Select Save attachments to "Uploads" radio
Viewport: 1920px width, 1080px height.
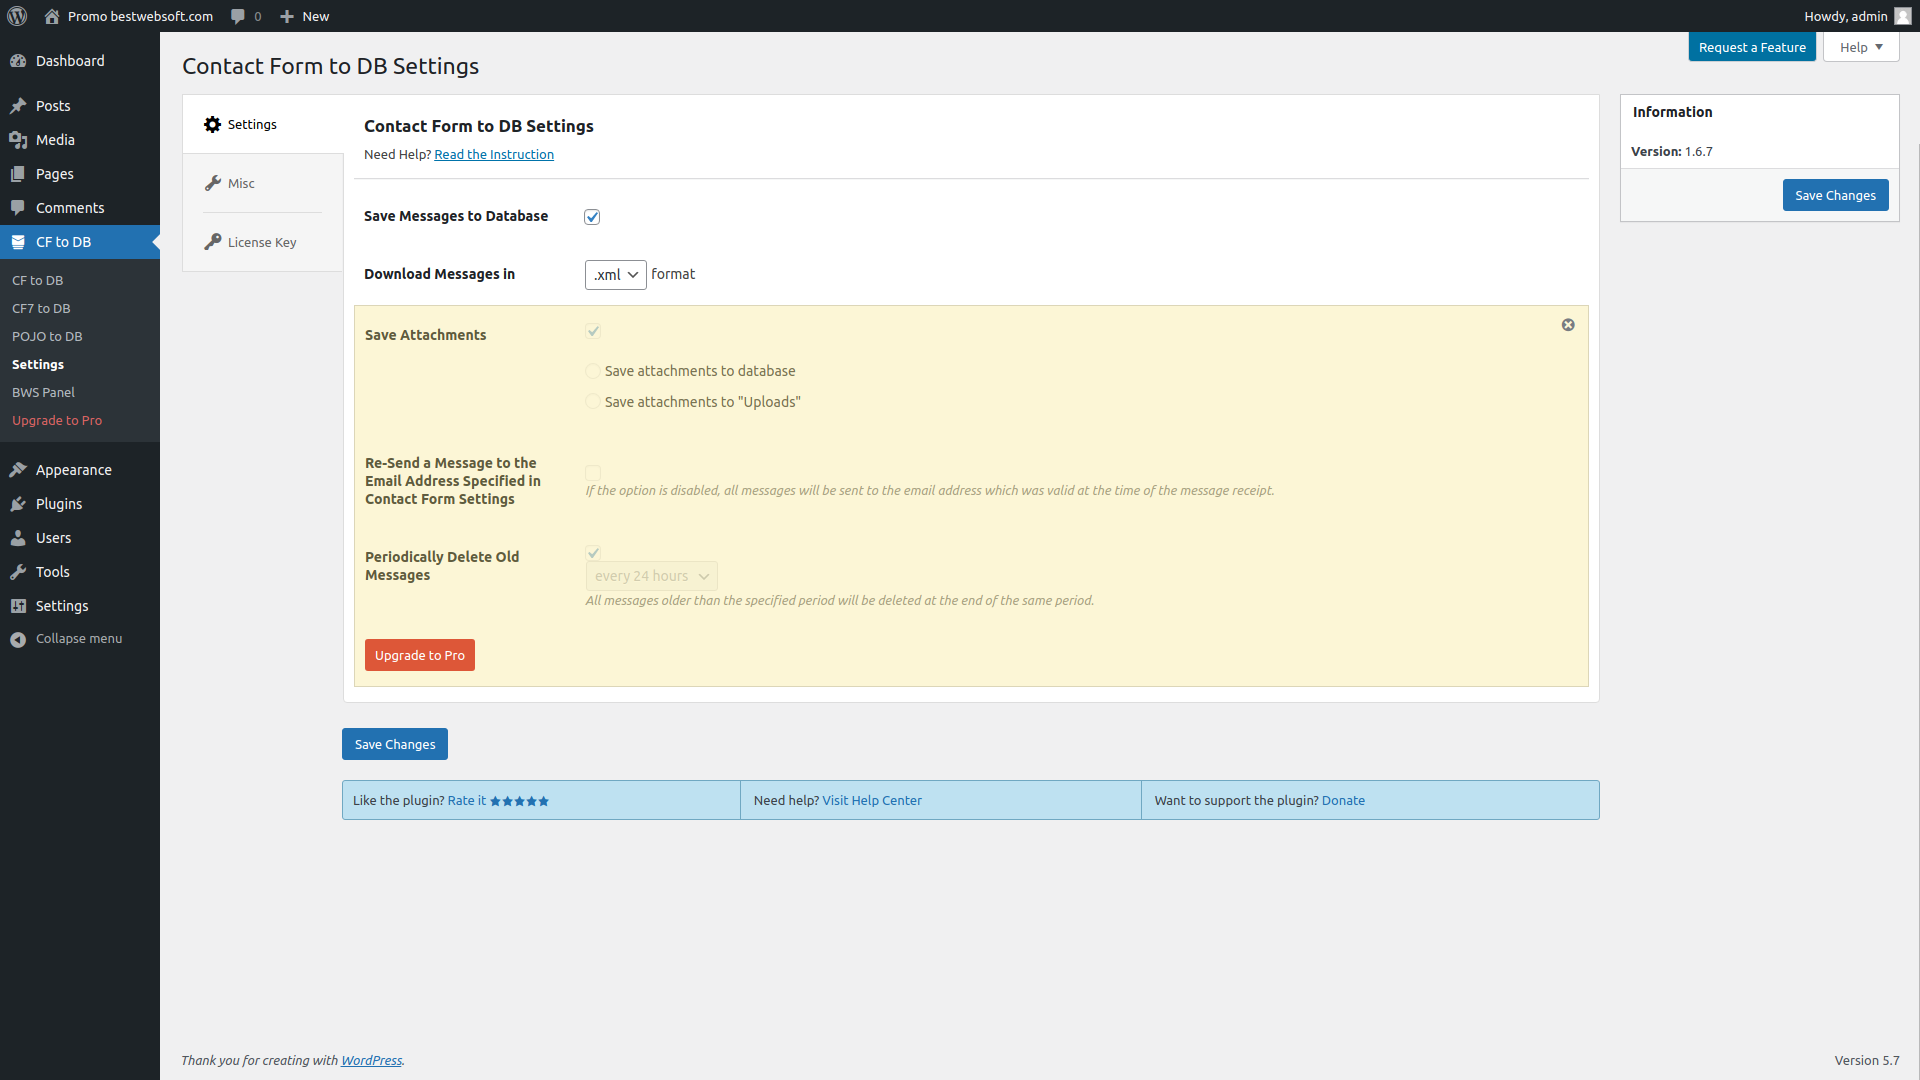tap(593, 402)
